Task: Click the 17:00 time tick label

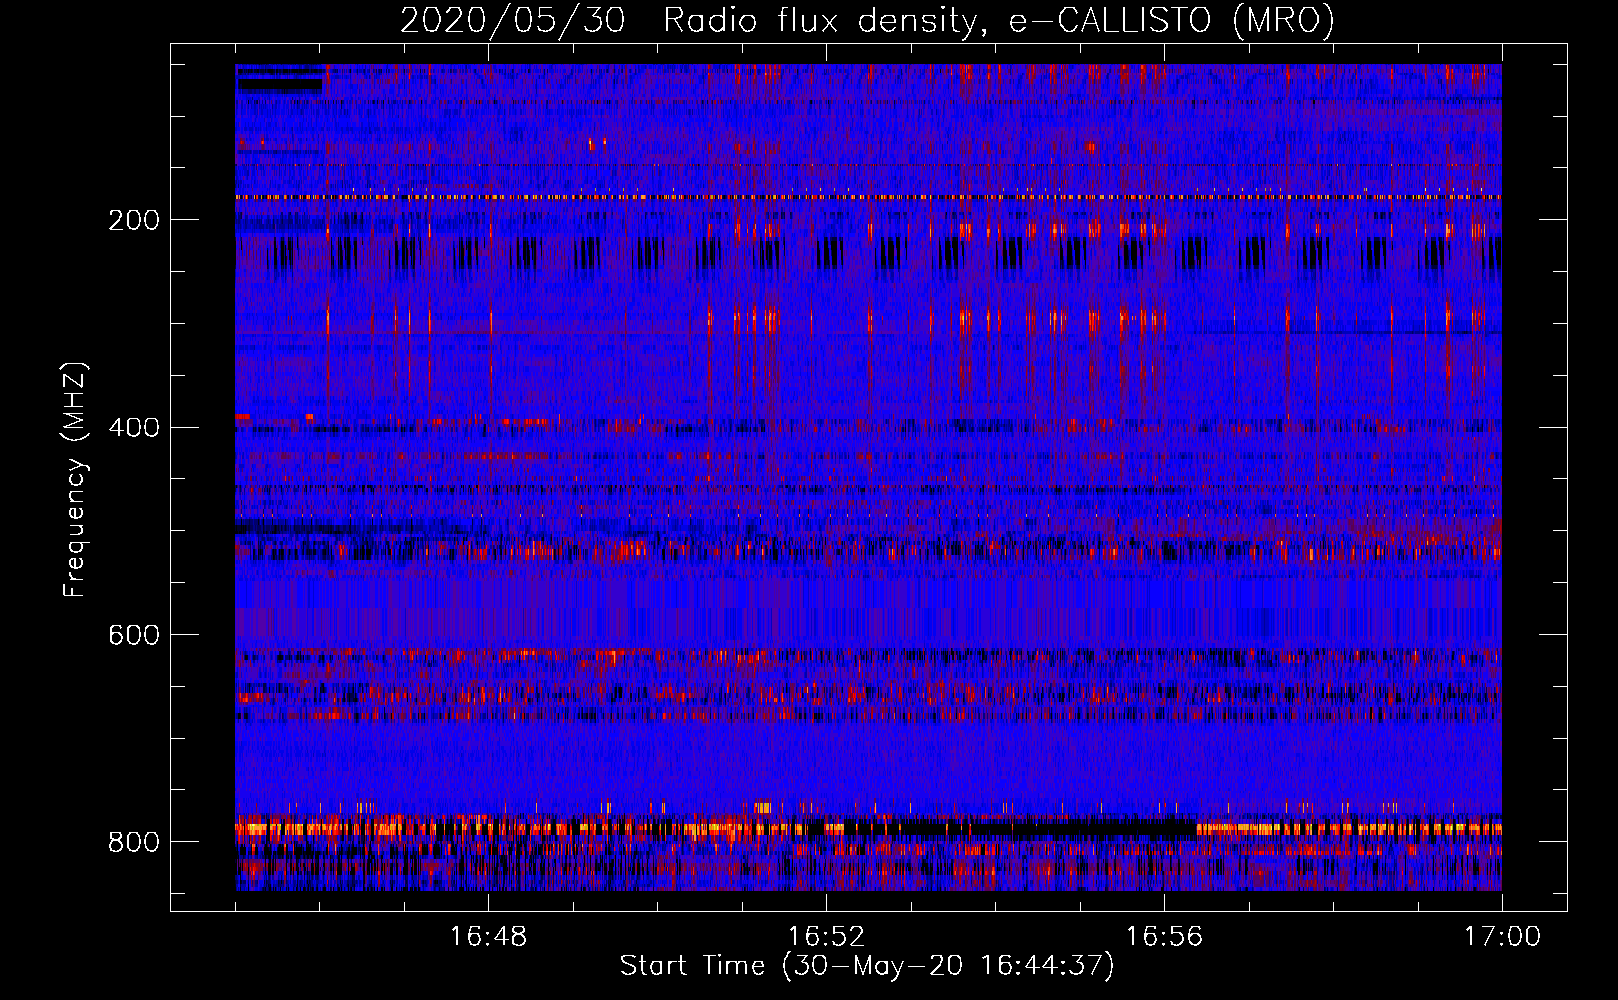Action: click(x=1502, y=937)
